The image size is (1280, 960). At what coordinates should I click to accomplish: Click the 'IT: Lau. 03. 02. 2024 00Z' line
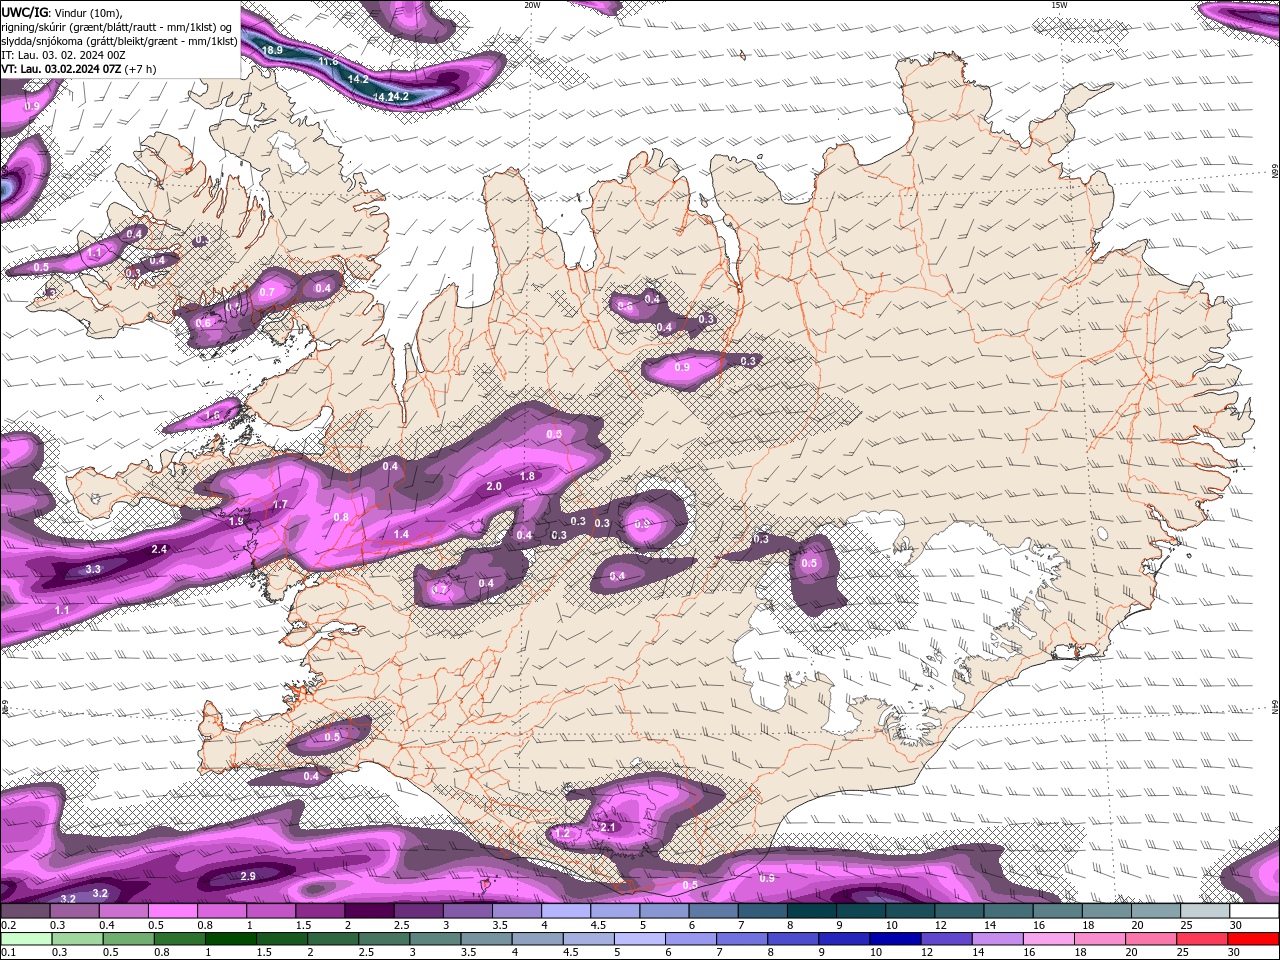point(63,55)
